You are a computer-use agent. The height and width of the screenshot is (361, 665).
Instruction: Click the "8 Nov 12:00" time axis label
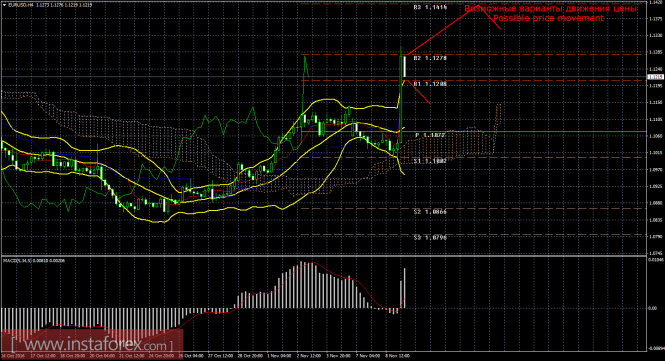397,356
